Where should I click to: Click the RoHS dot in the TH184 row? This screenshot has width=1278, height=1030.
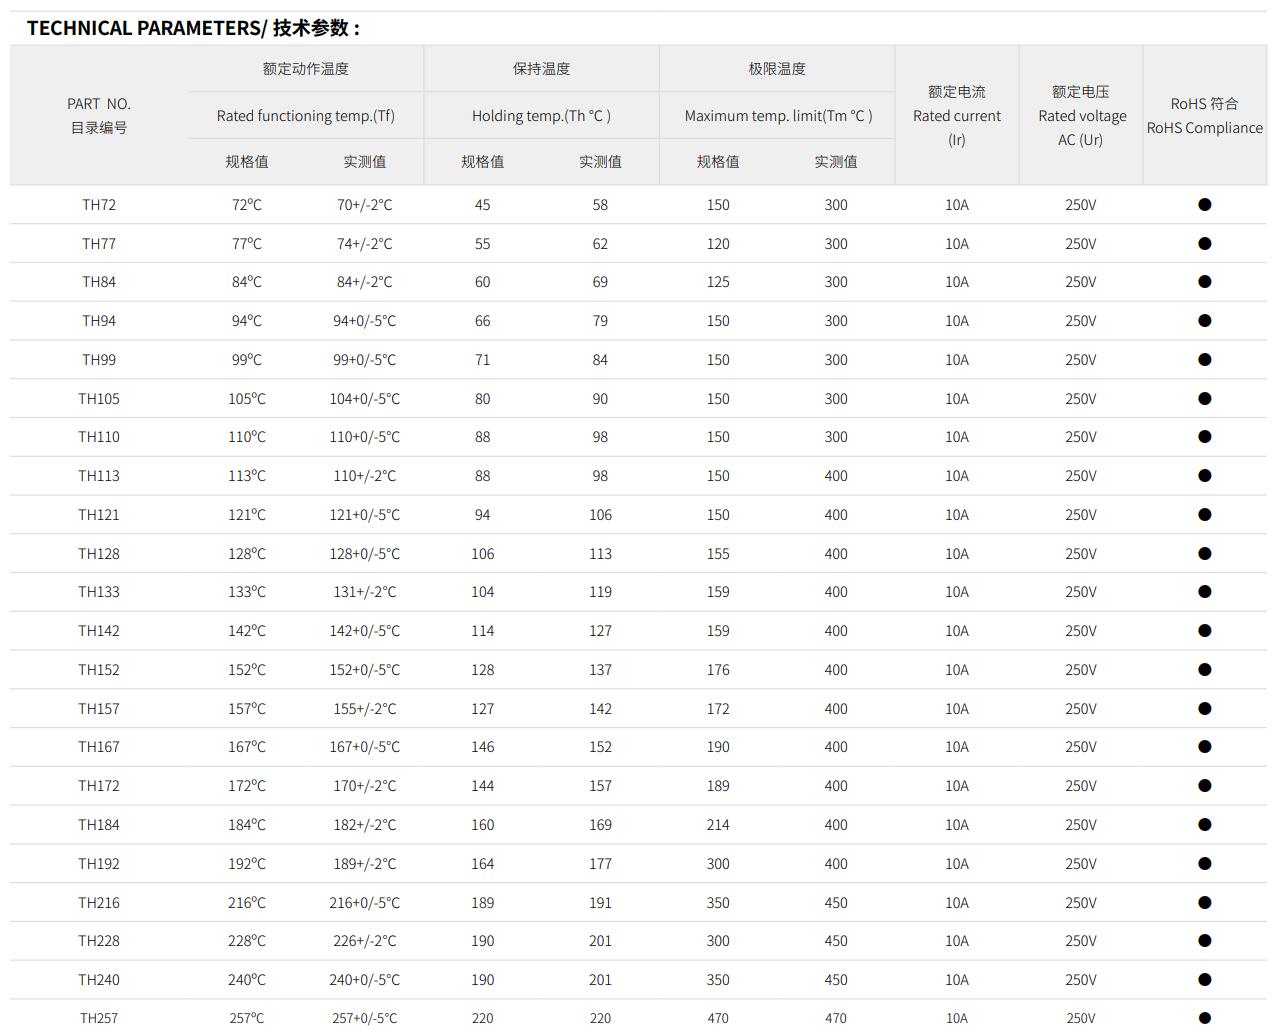(x=1204, y=825)
